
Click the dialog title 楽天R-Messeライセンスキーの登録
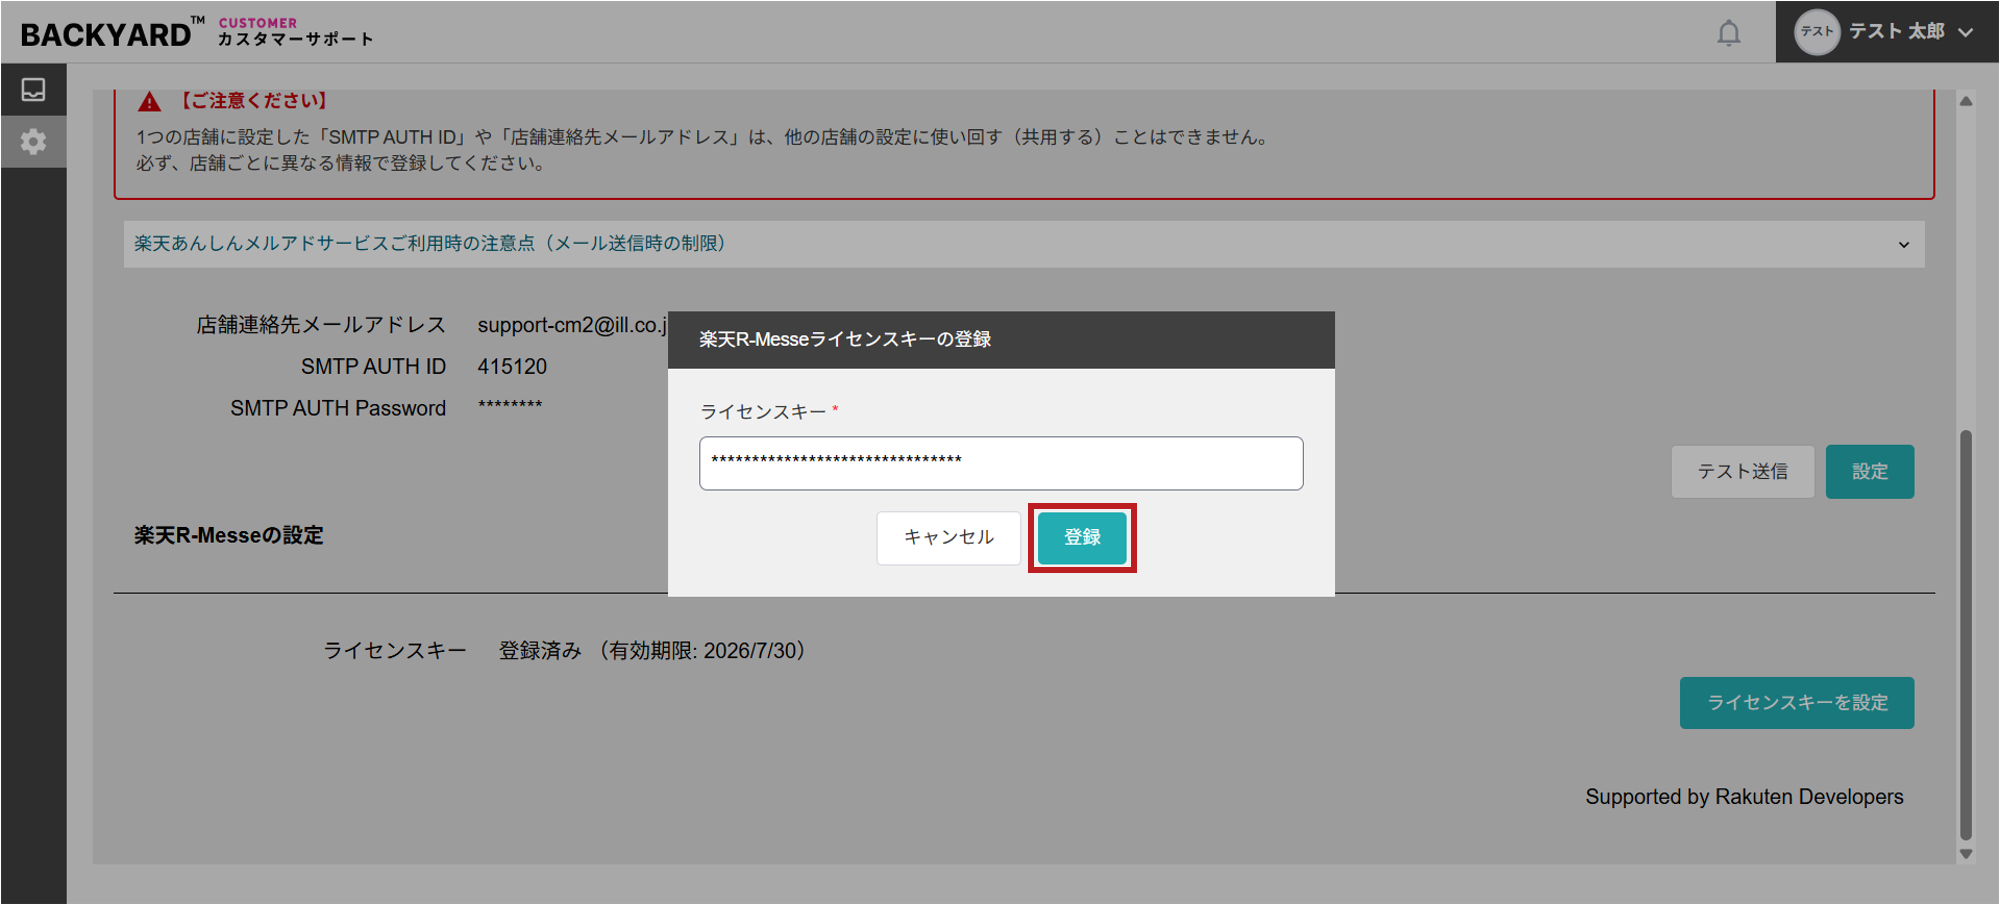[845, 339]
